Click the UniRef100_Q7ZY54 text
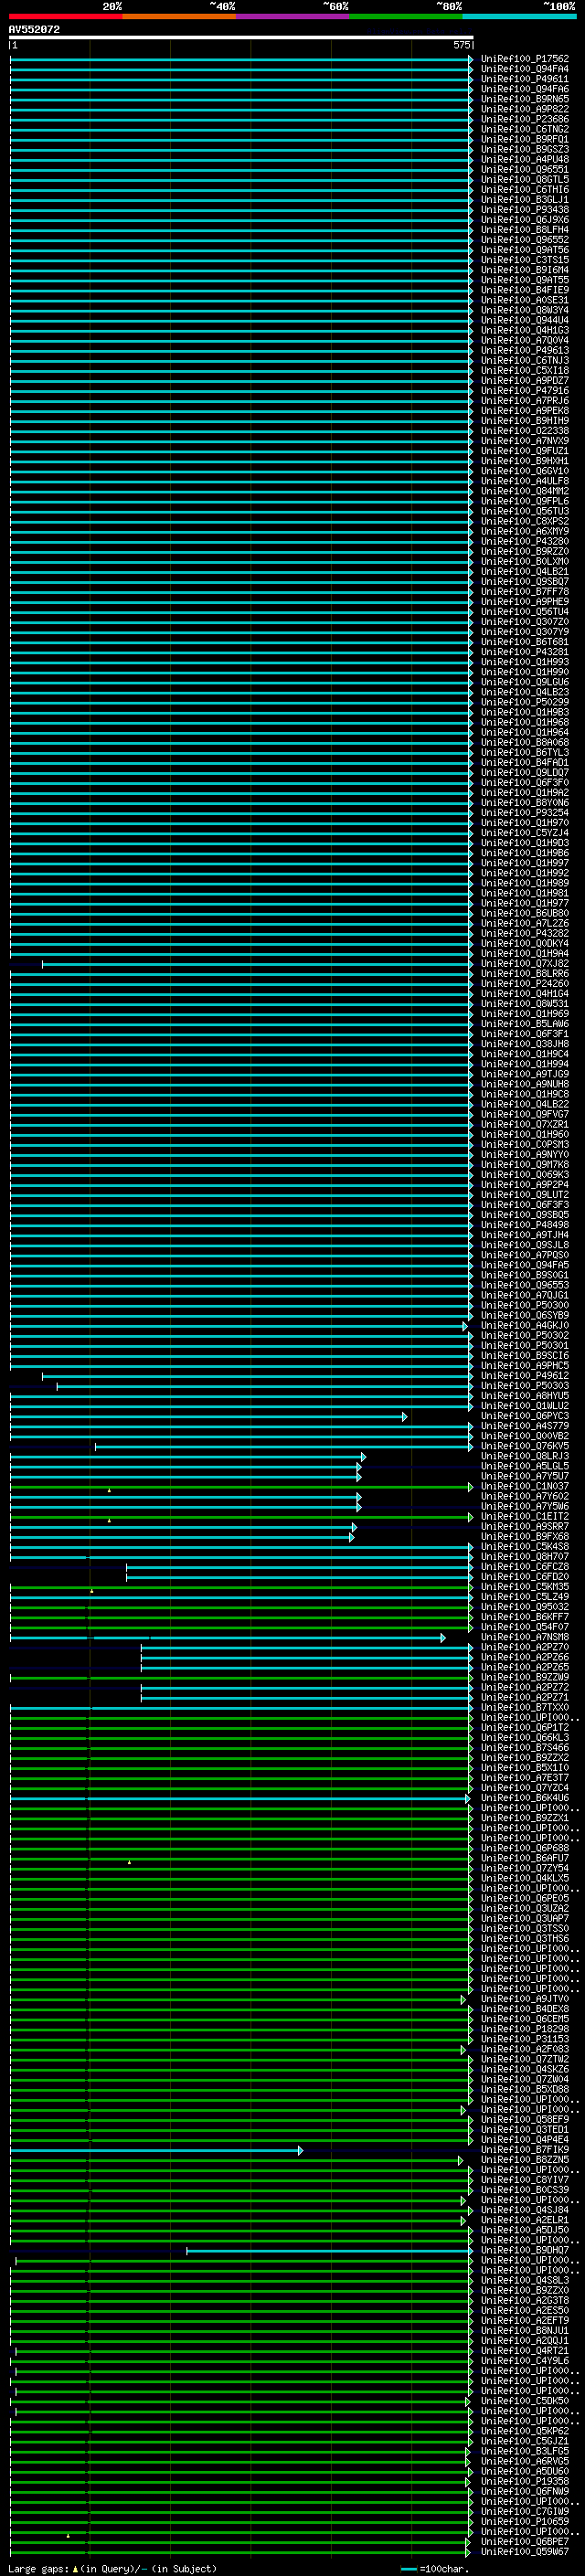 (x=525, y=1868)
